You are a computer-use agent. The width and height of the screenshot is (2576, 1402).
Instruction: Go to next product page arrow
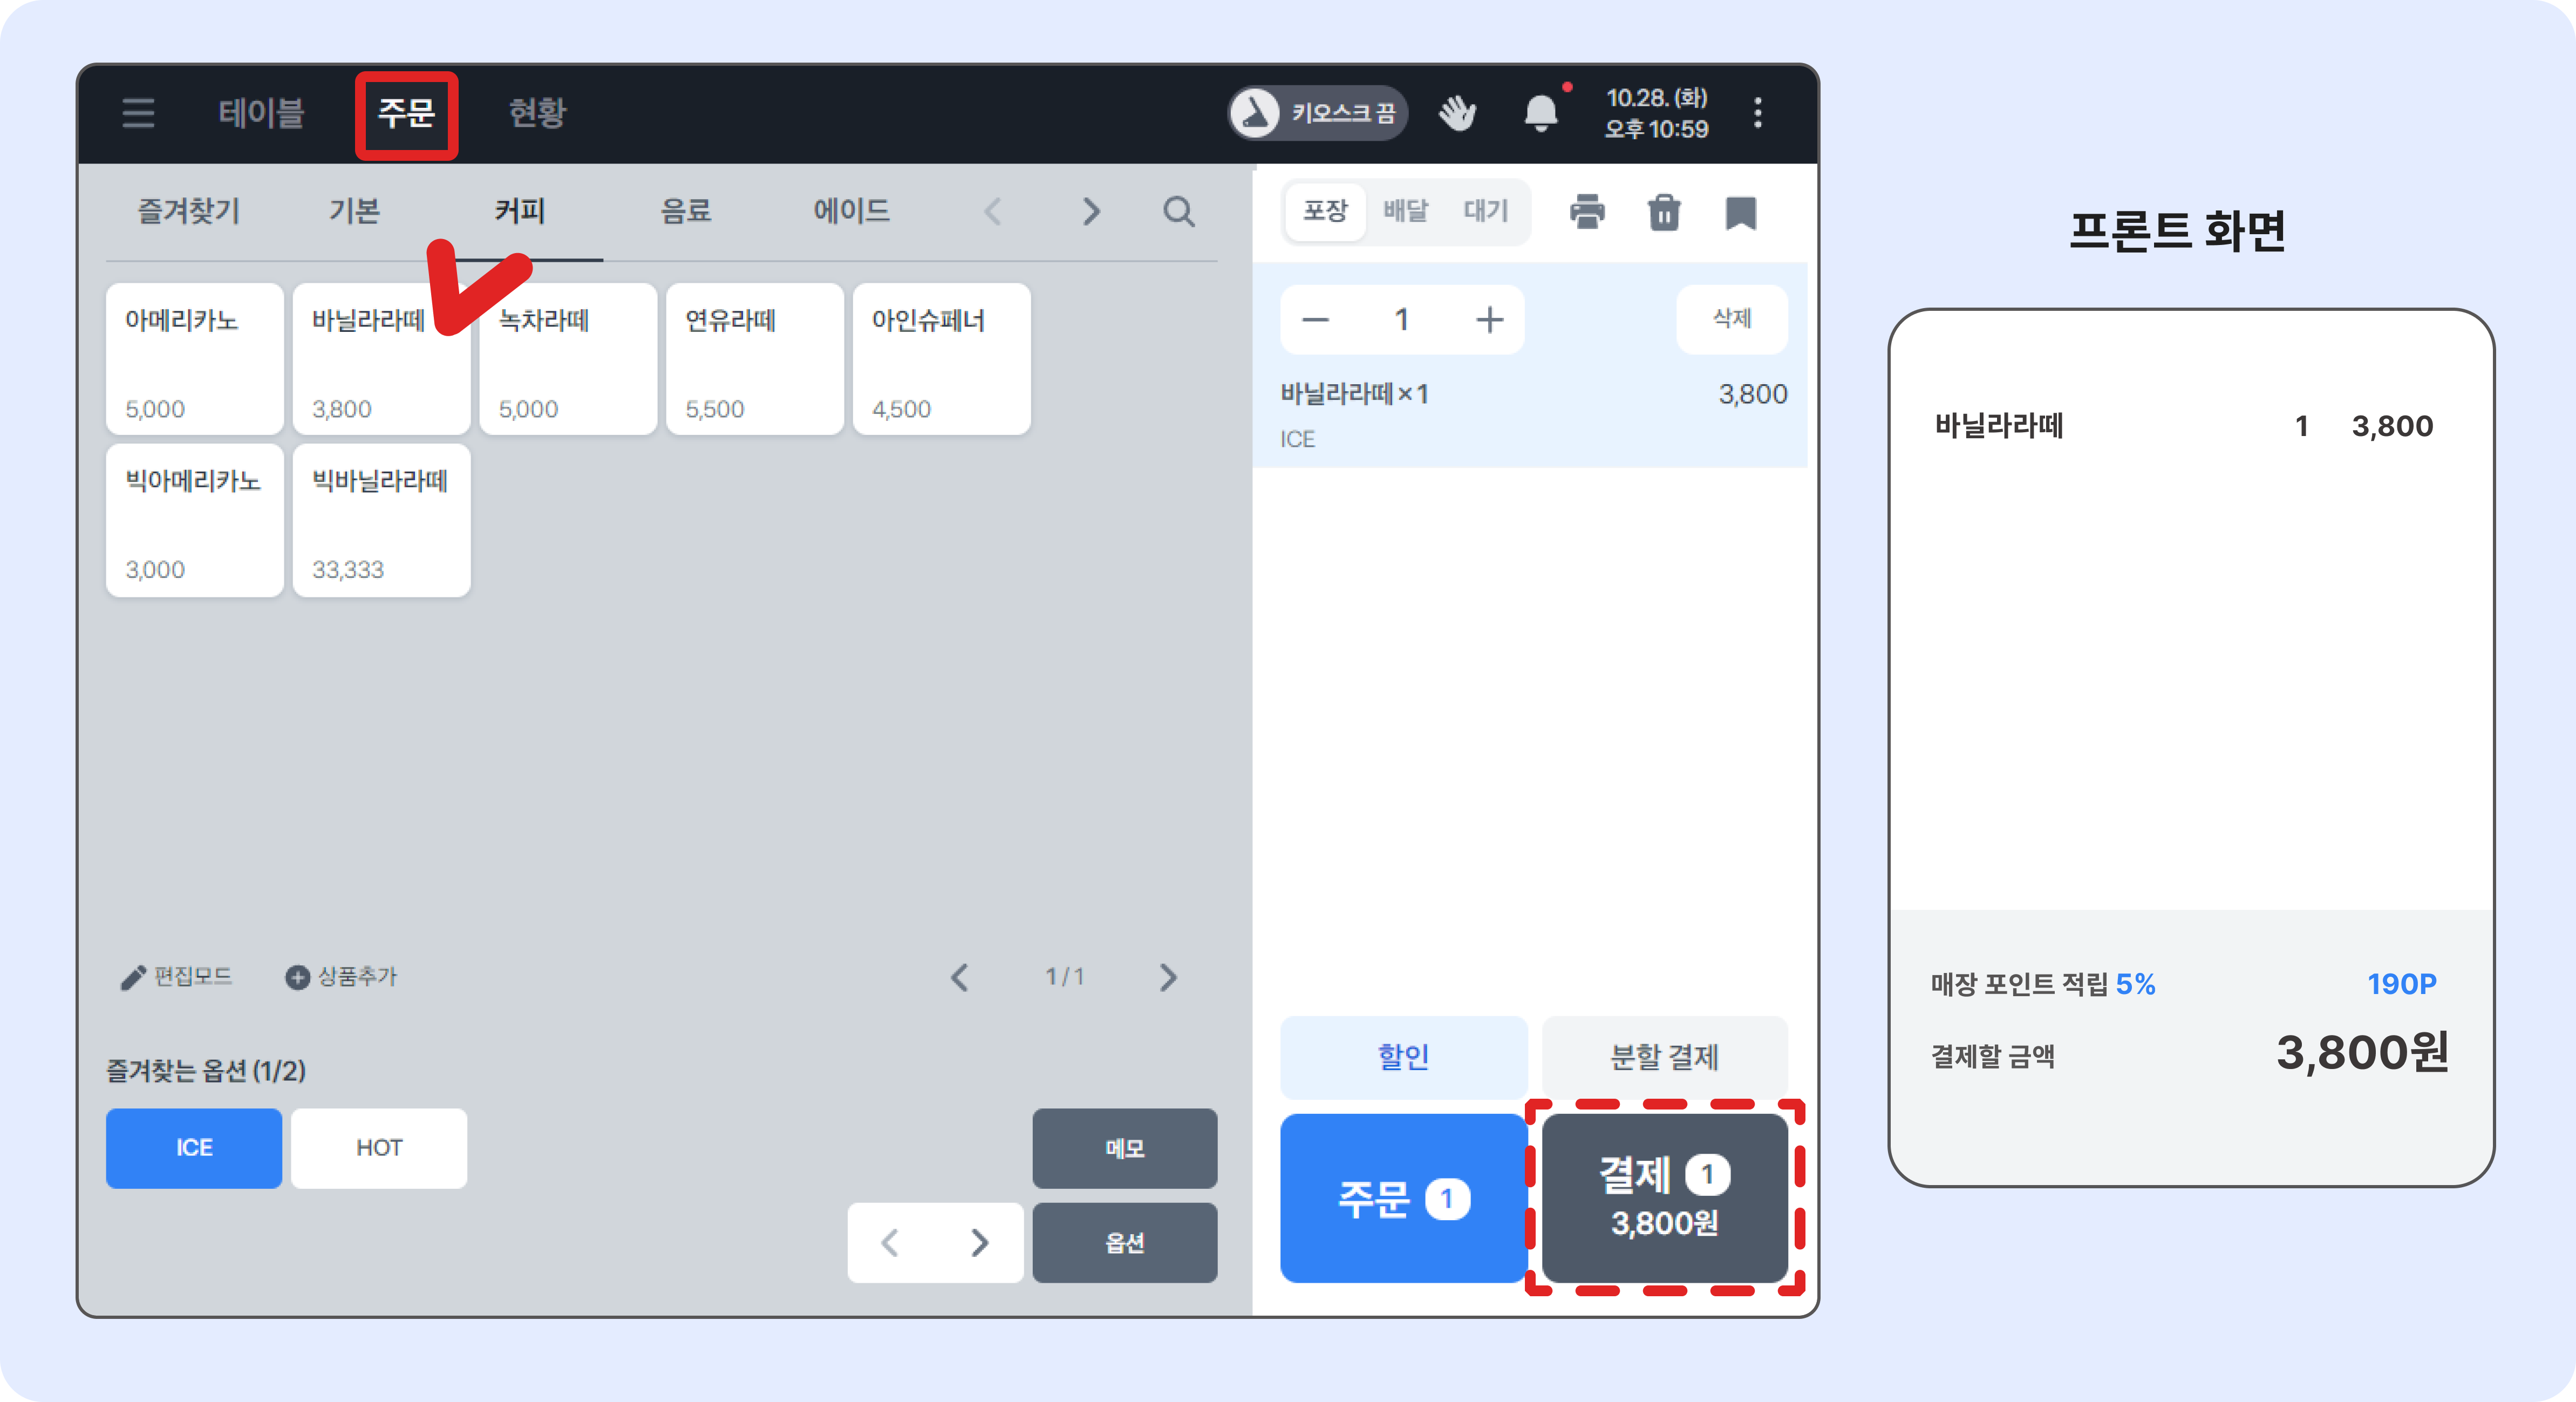point(1168,977)
